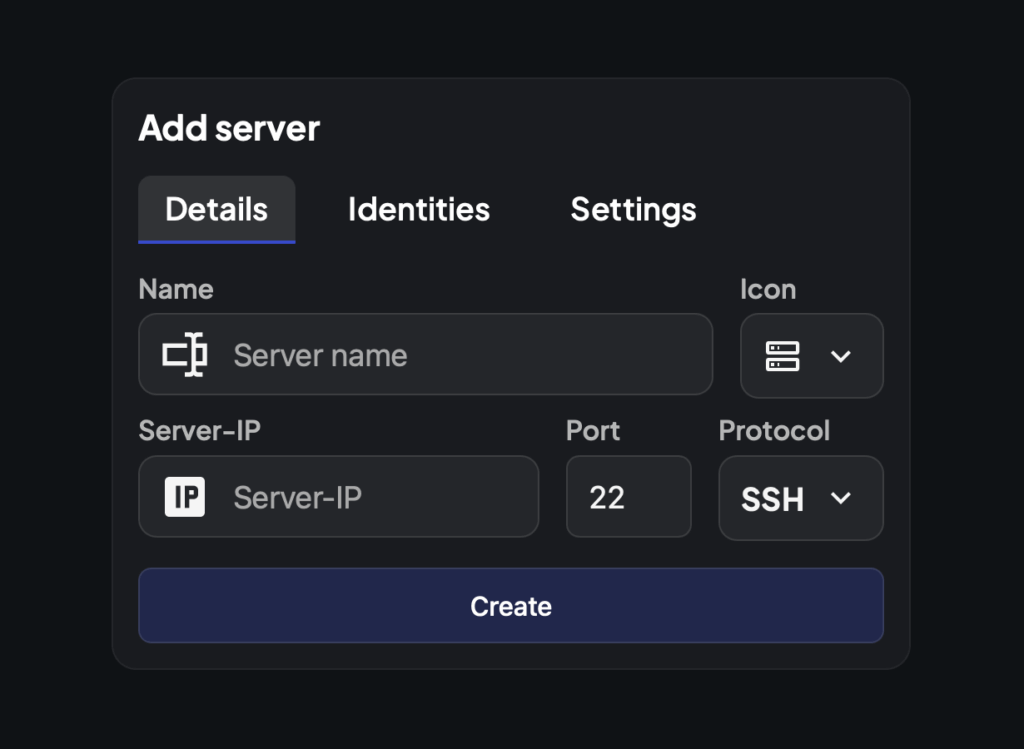
Task: Click the Name field label
Action: [x=176, y=289]
